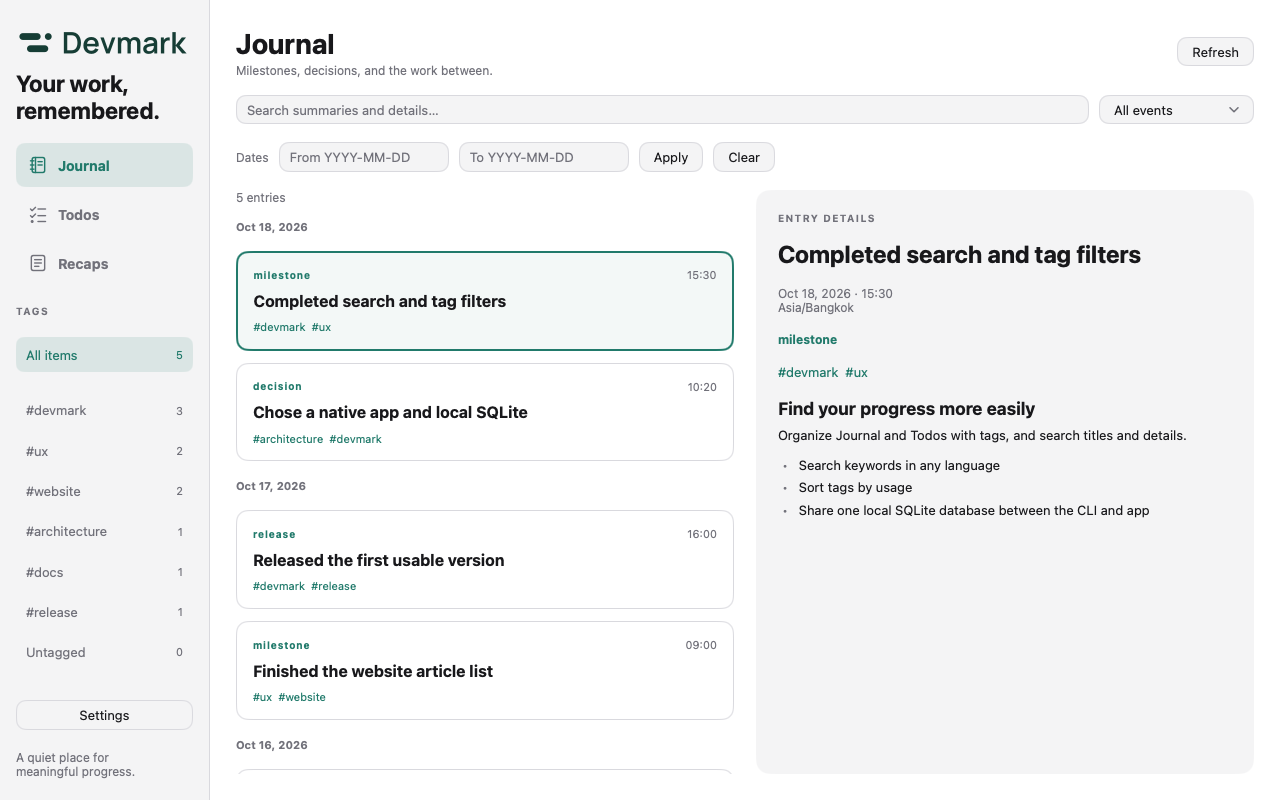Click 'Sort tags by usage' bullet

point(855,488)
